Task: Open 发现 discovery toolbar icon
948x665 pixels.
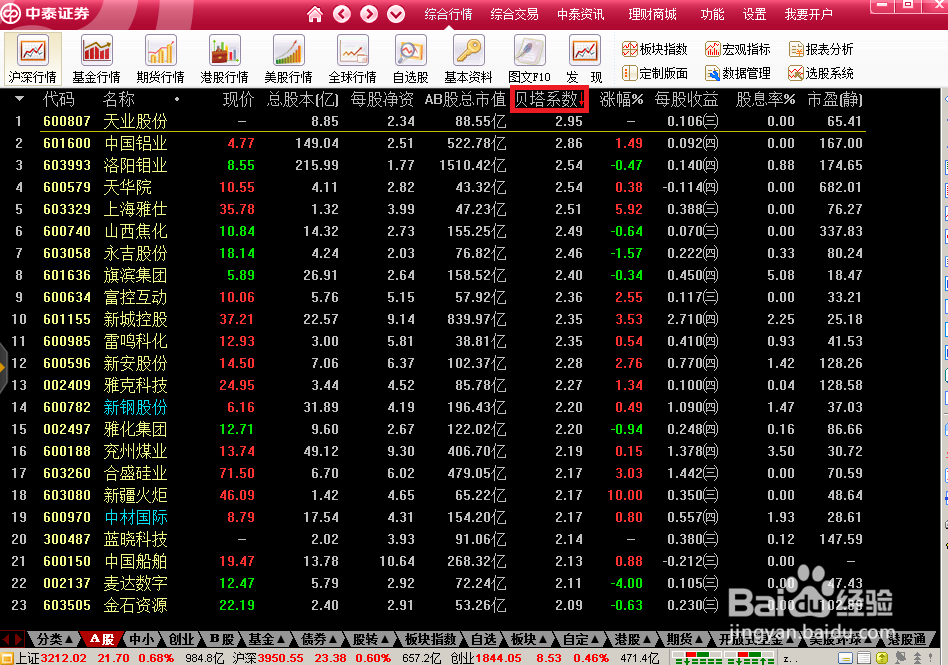Action: 585,59
